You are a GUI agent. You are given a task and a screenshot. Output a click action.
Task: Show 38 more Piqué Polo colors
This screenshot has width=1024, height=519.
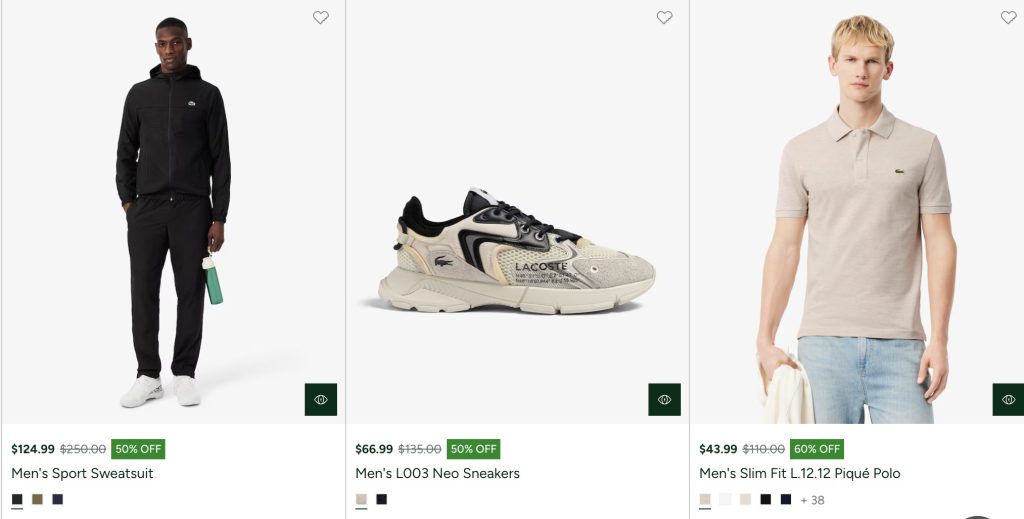click(x=812, y=500)
